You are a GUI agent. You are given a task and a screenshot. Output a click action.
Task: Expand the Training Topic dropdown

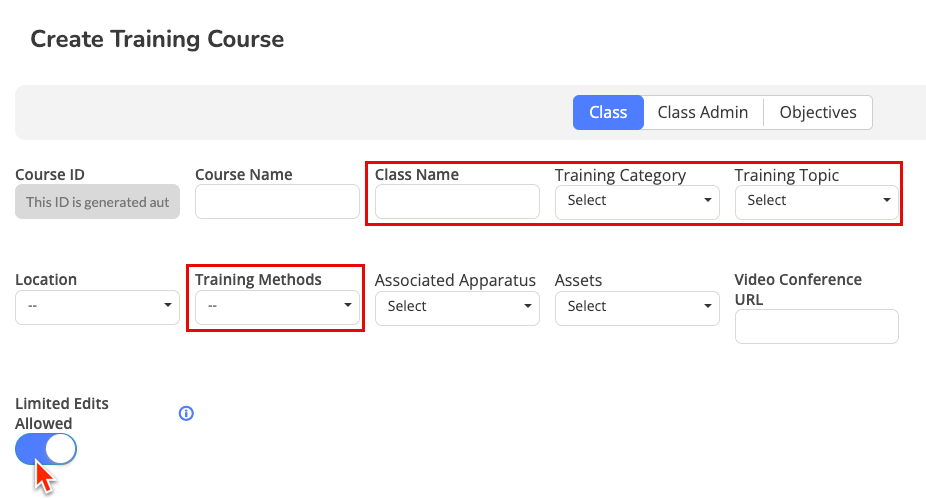(817, 201)
